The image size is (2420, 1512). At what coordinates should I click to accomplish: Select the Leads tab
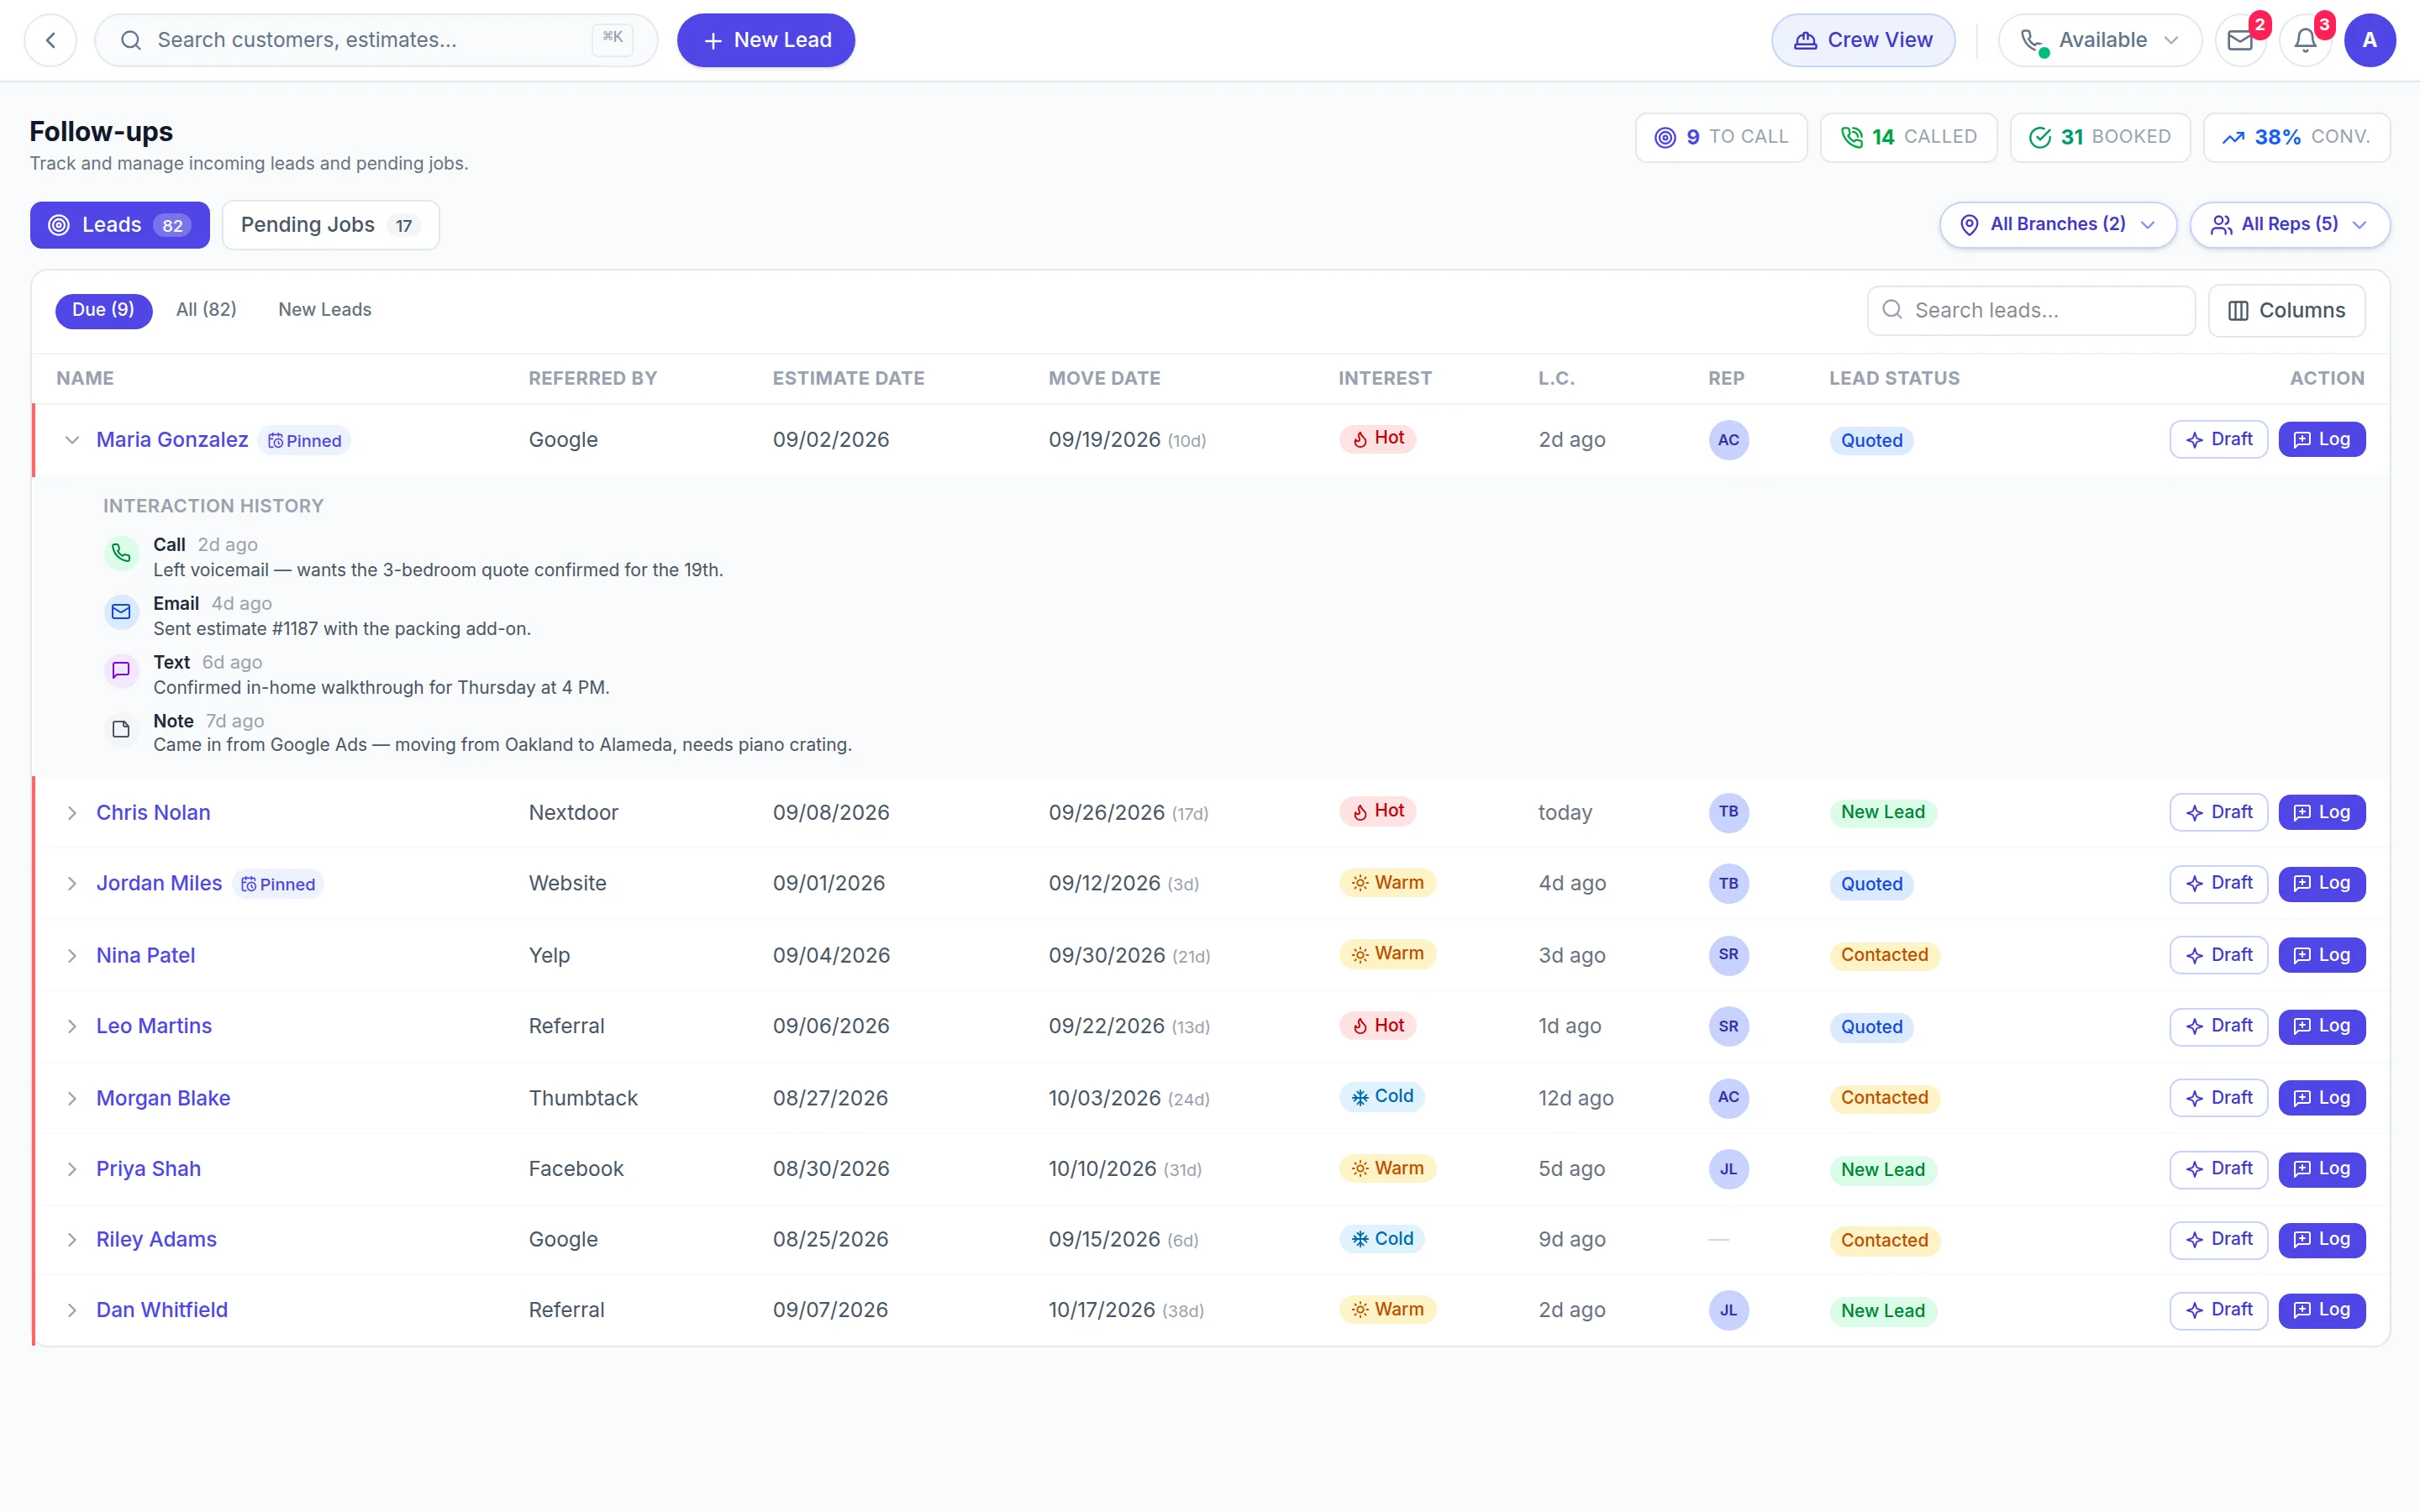pyautogui.click(x=120, y=225)
